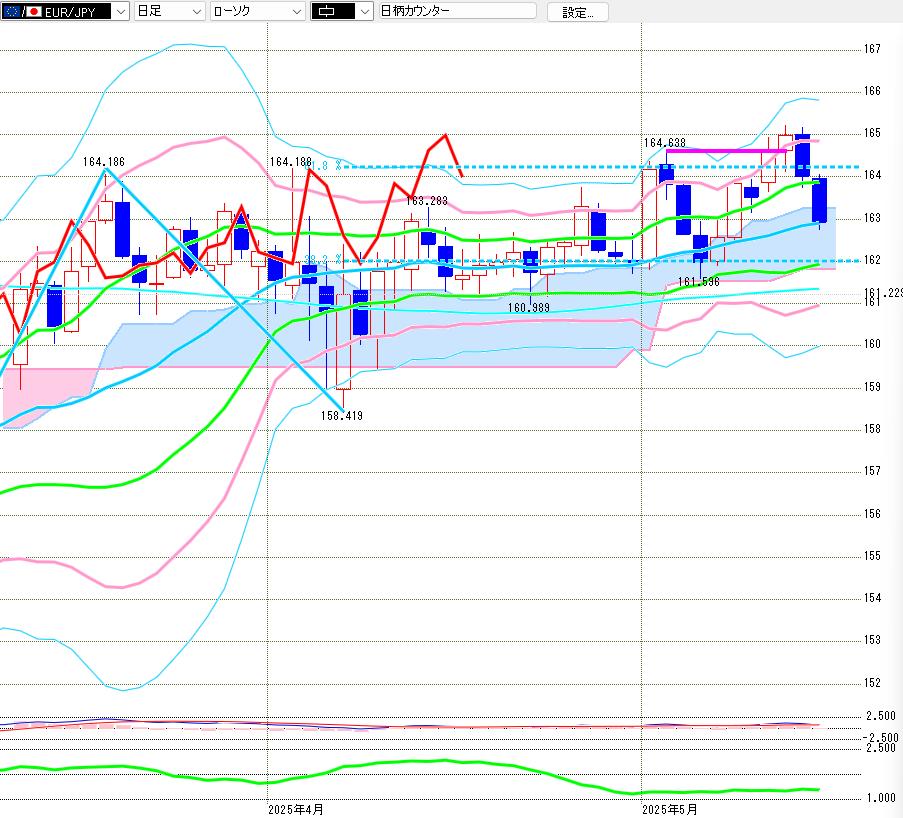The width and height of the screenshot is (903, 818).
Task: Click the -2.500 indicator scale label
Action: [x=881, y=738]
